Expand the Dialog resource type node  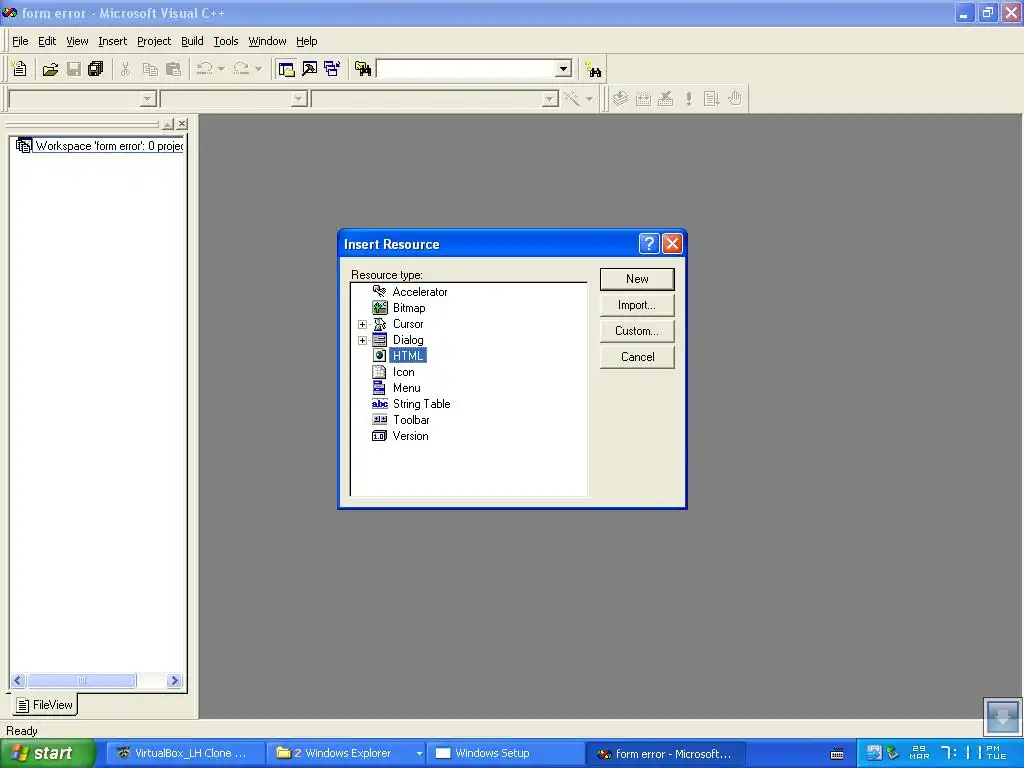362,340
